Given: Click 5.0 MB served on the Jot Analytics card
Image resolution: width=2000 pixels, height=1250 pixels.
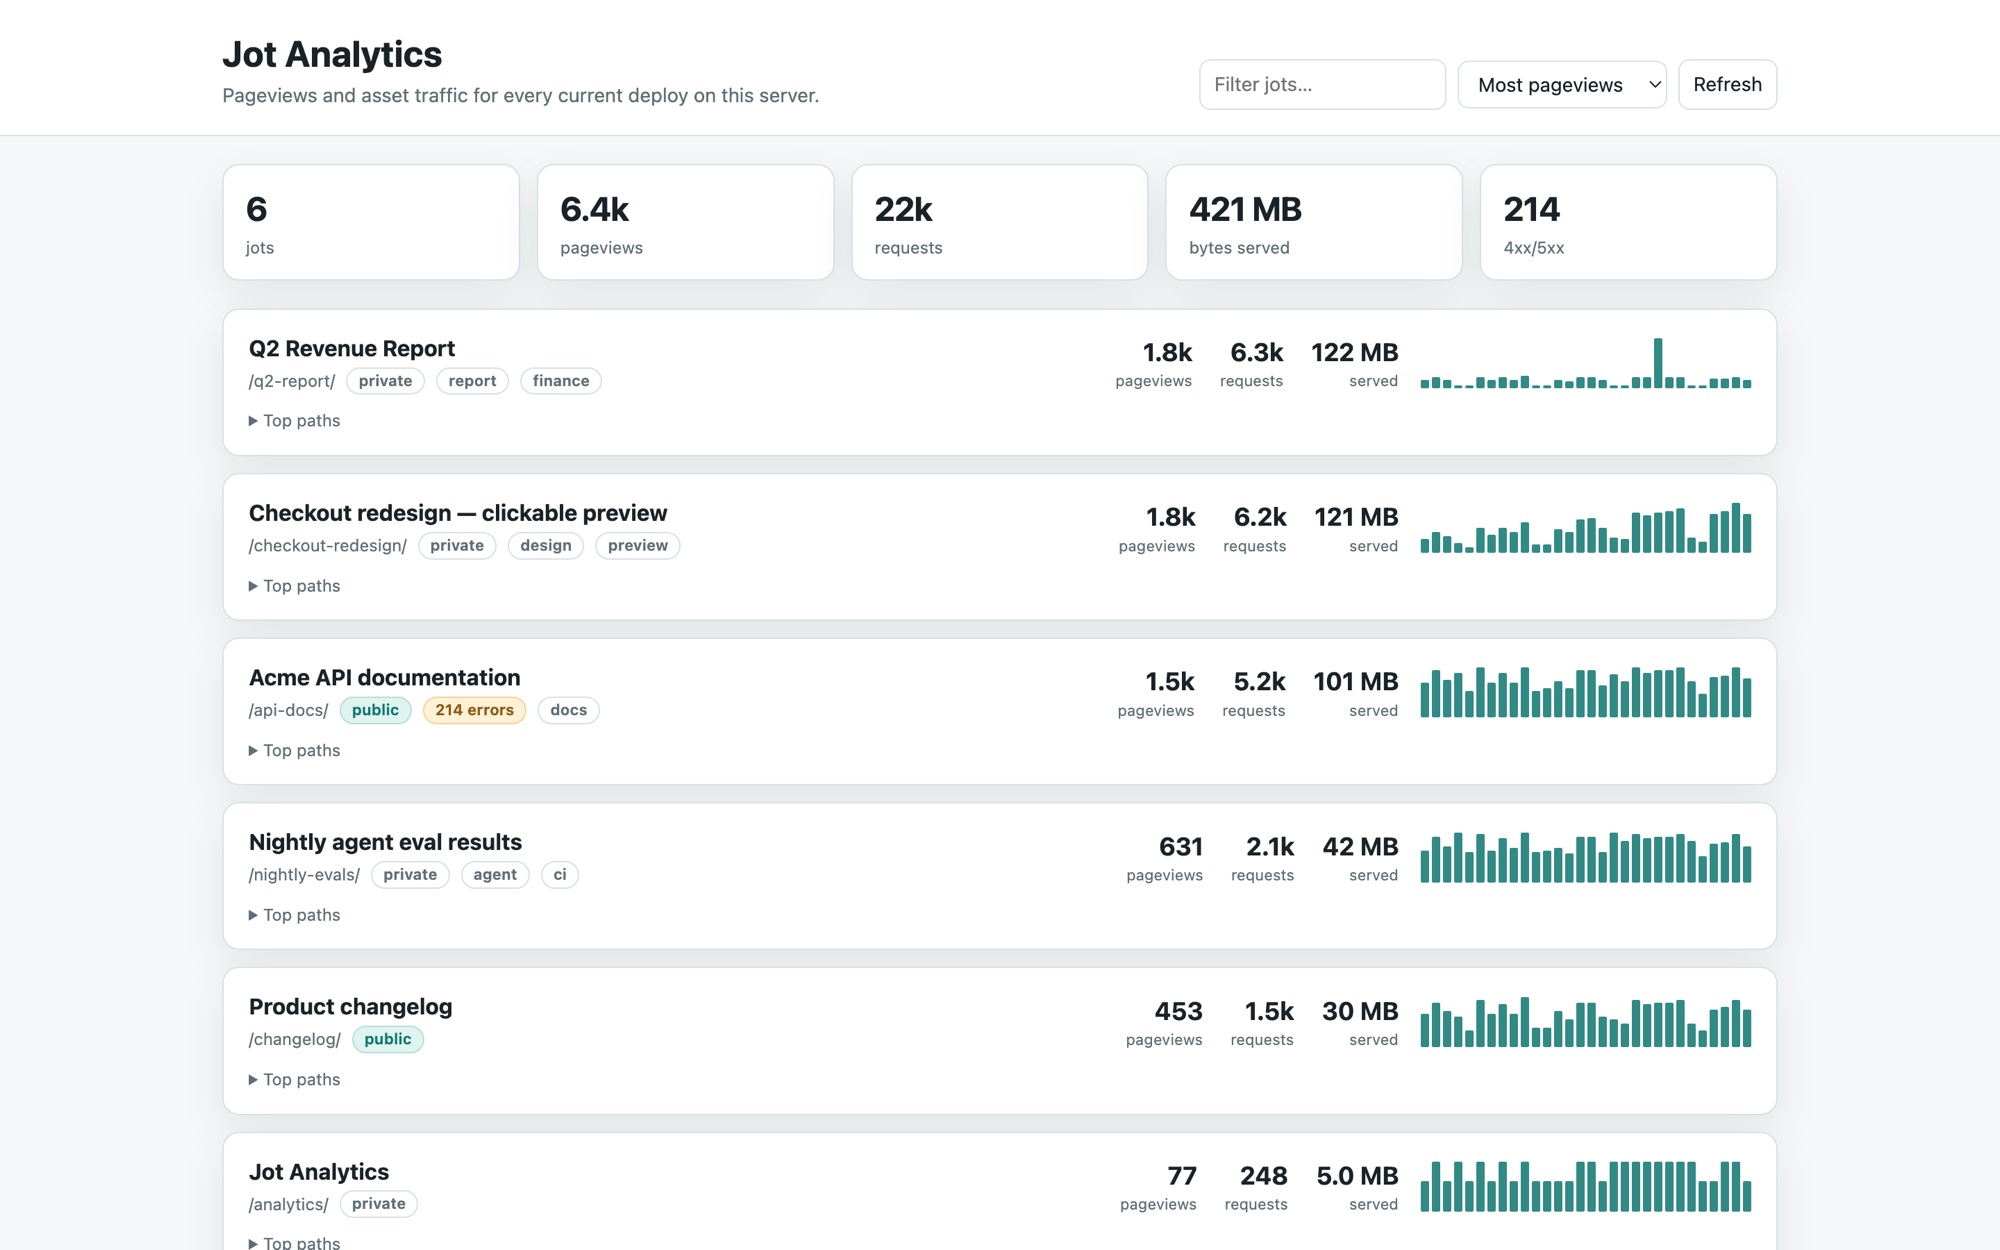Looking at the screenshot, I should [1357, 1188].
